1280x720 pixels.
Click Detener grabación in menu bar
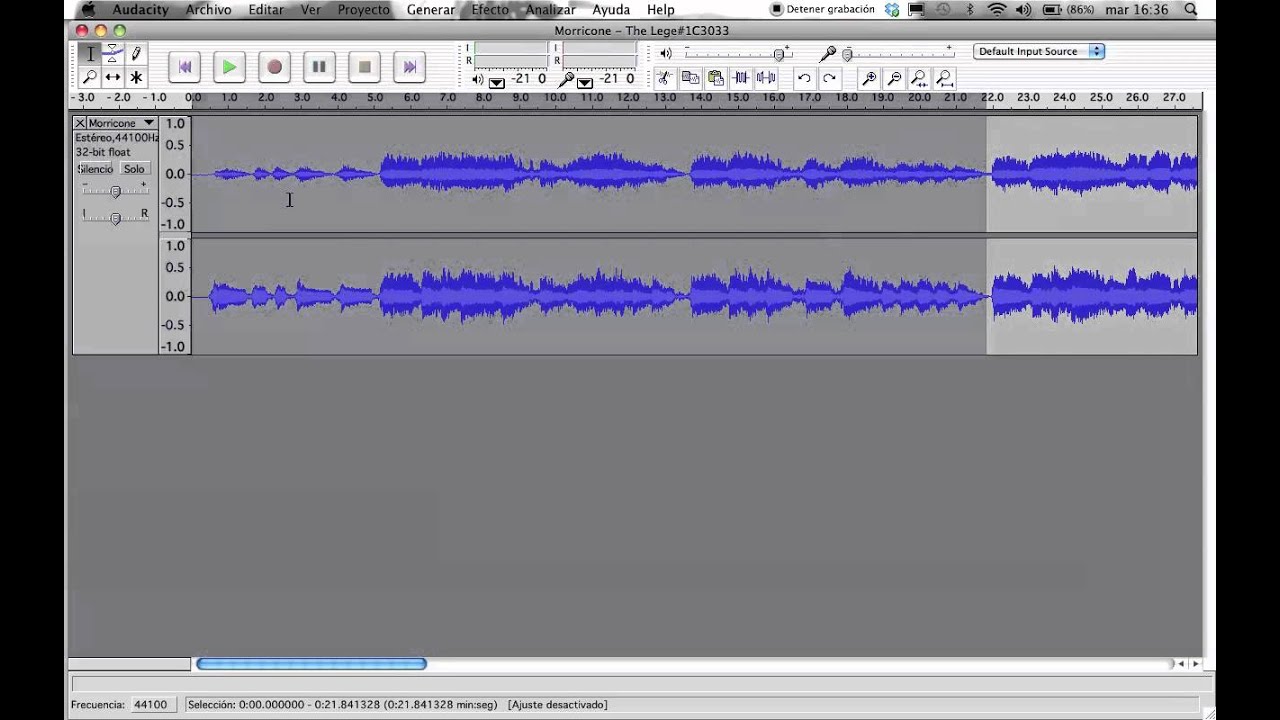(822, 10)
